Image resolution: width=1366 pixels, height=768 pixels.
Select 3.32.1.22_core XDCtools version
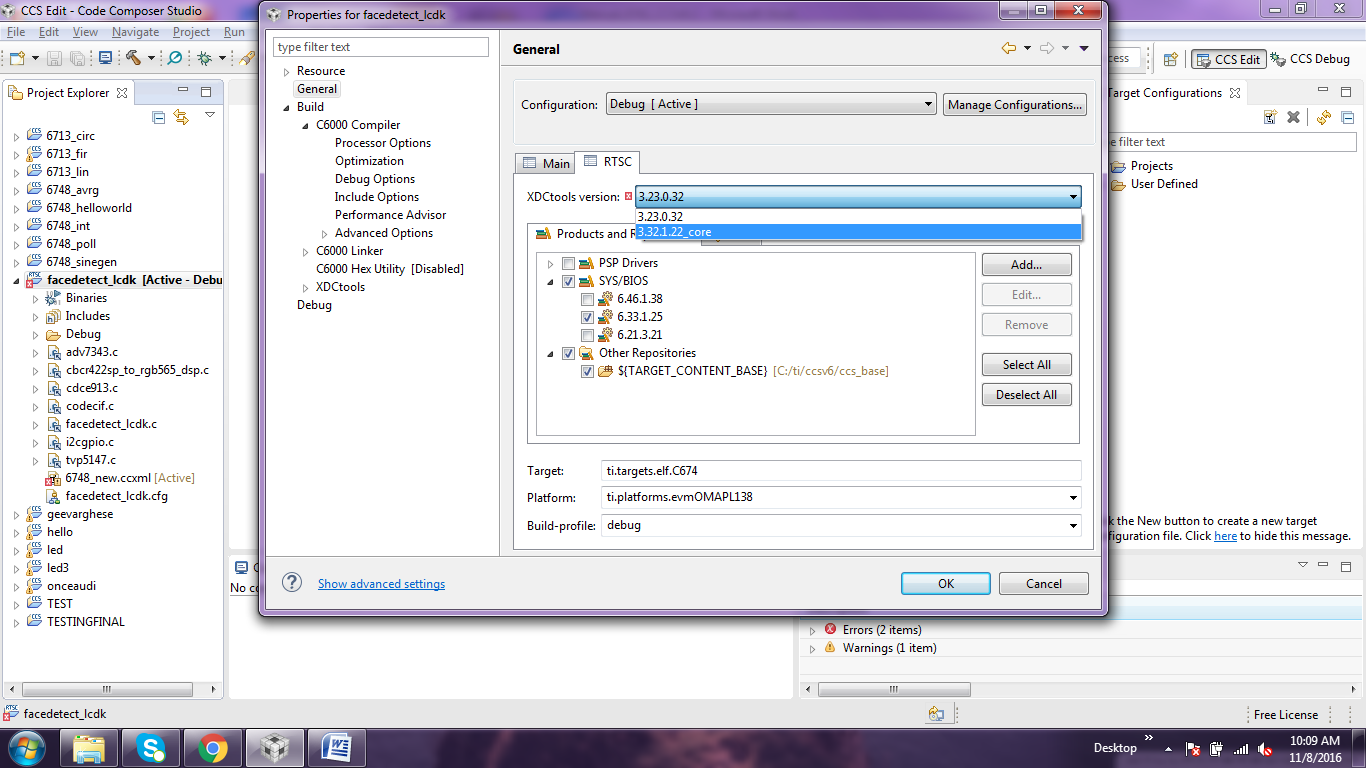858,232
